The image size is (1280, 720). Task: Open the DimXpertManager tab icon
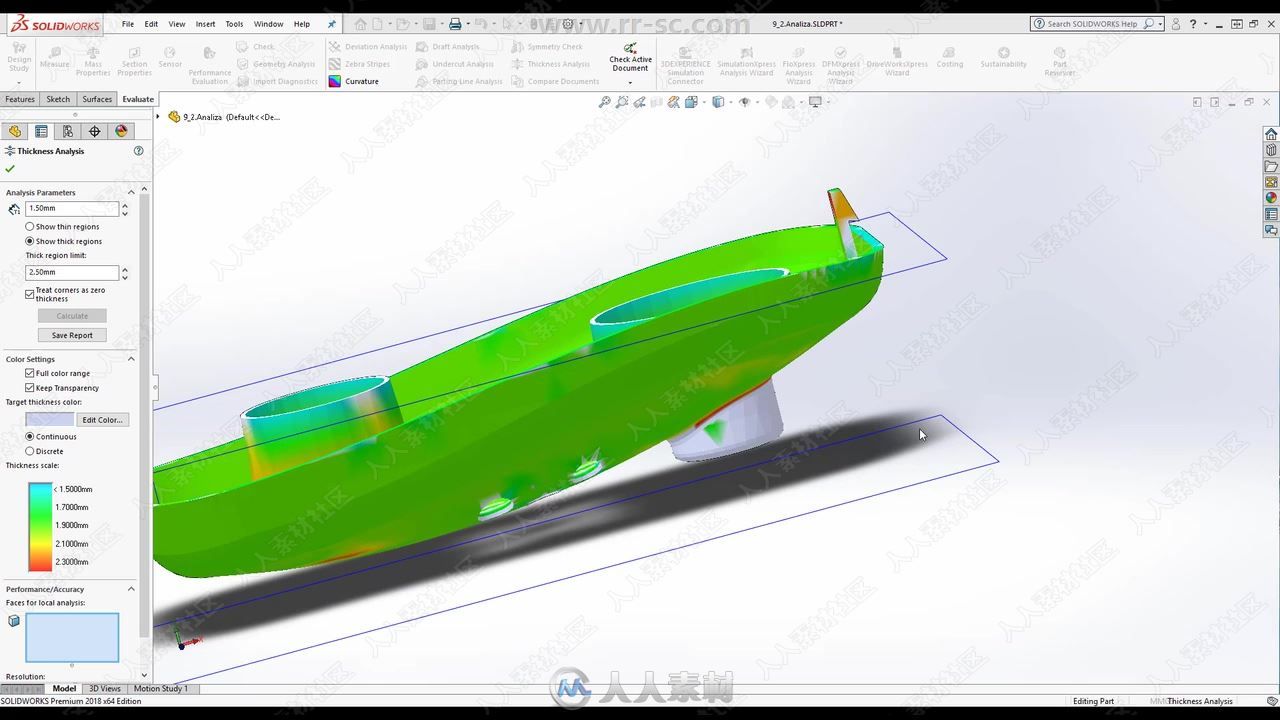95,131
